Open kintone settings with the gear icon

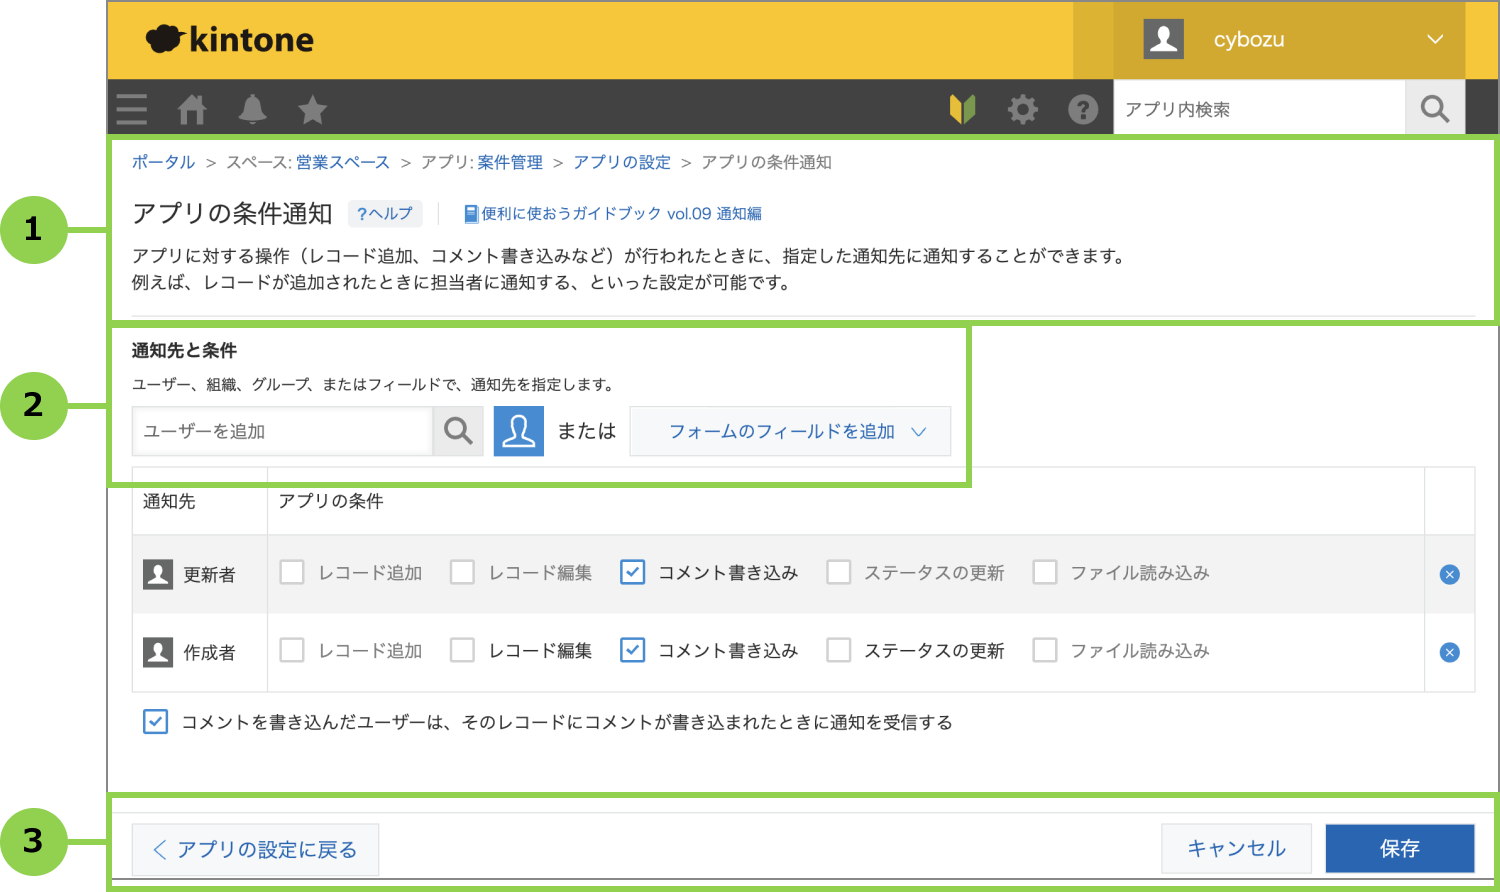coord(1022,108)
